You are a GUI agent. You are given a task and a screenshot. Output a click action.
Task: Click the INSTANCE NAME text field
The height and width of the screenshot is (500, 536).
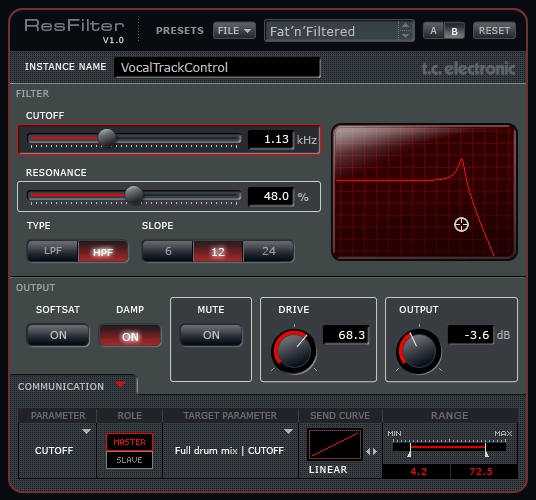pos(217,67)
